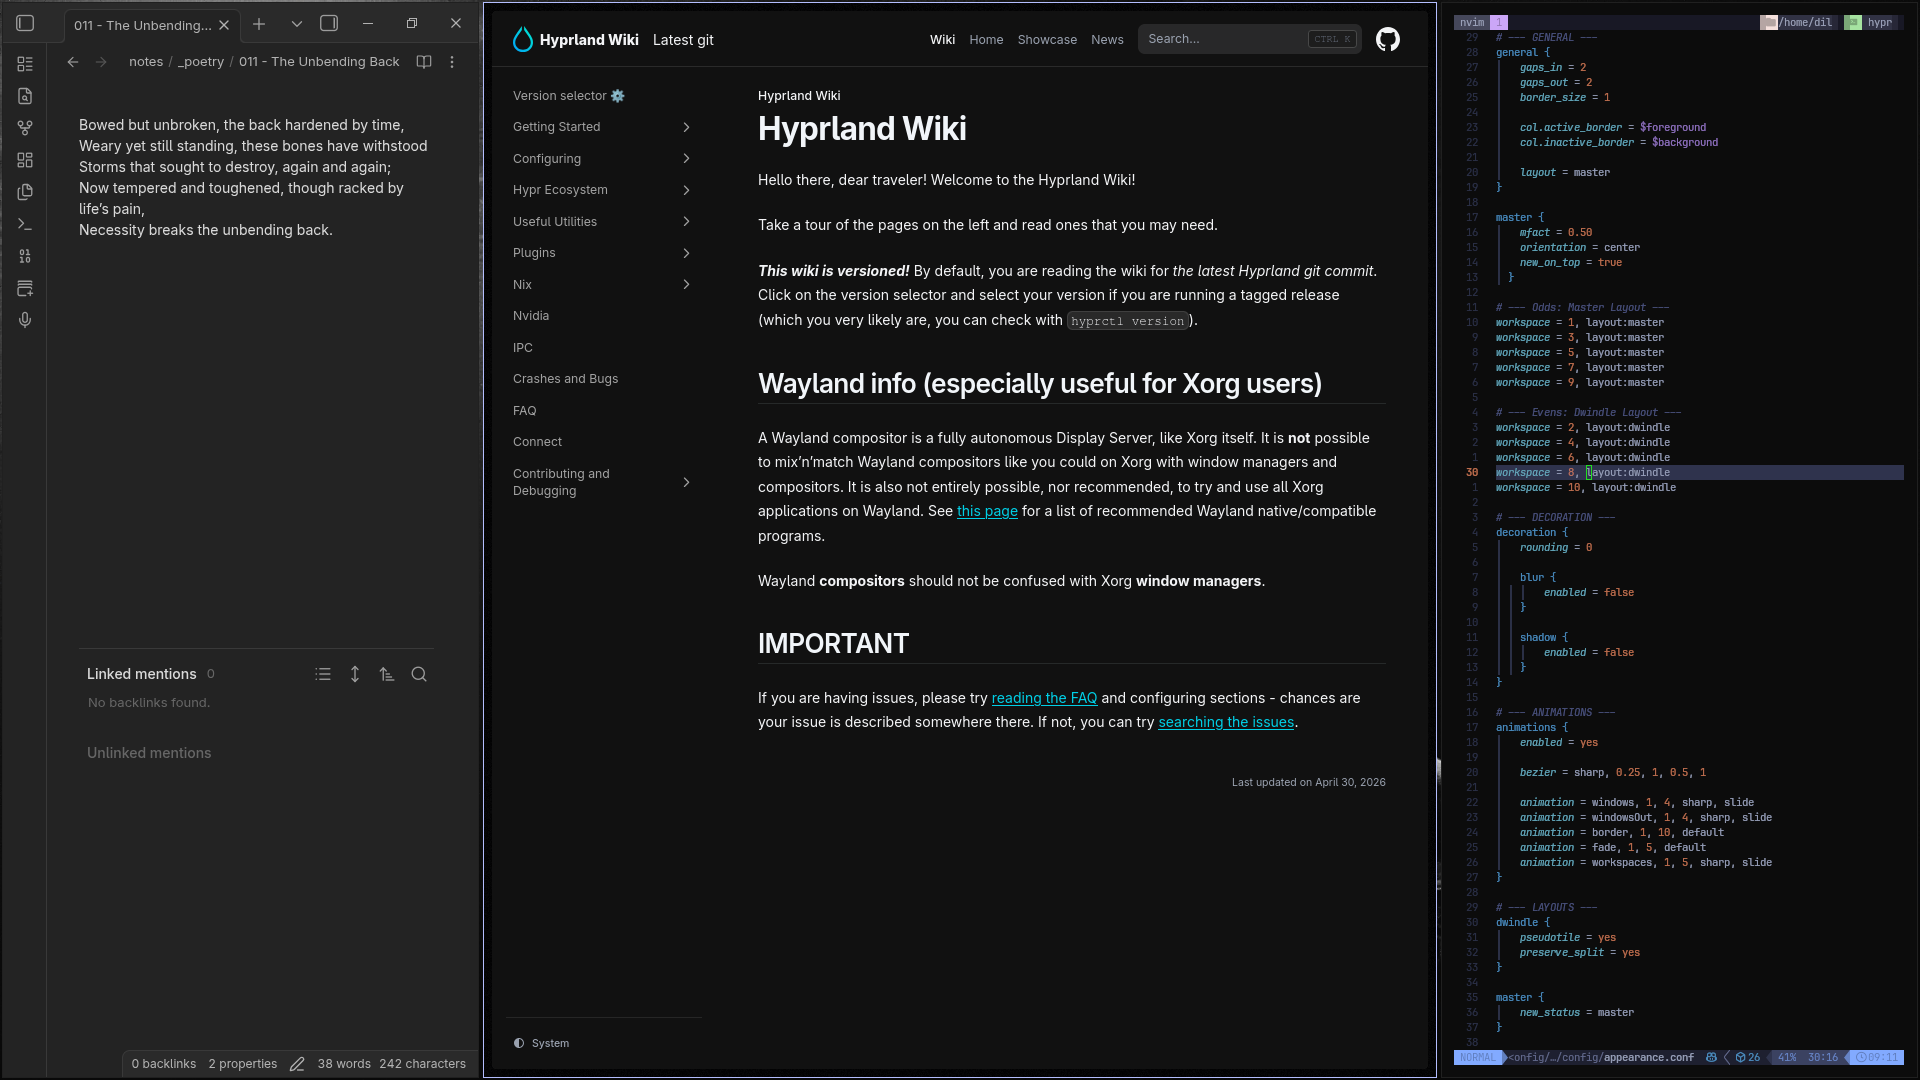Open graph view from Obsidian ribbon
The width and height of the screenshot is (1920, 1080).
click(x=25, y=128)
